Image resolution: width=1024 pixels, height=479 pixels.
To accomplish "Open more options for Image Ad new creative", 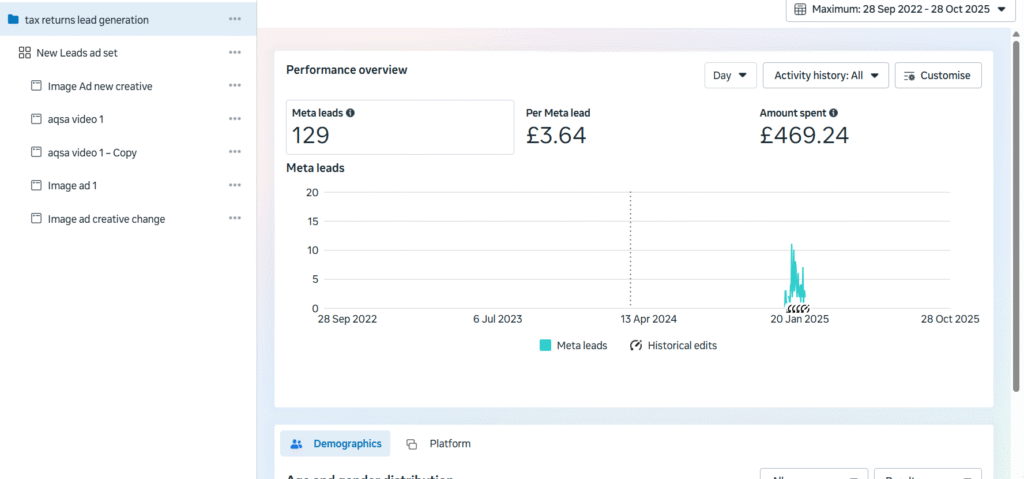I will 234,86.
